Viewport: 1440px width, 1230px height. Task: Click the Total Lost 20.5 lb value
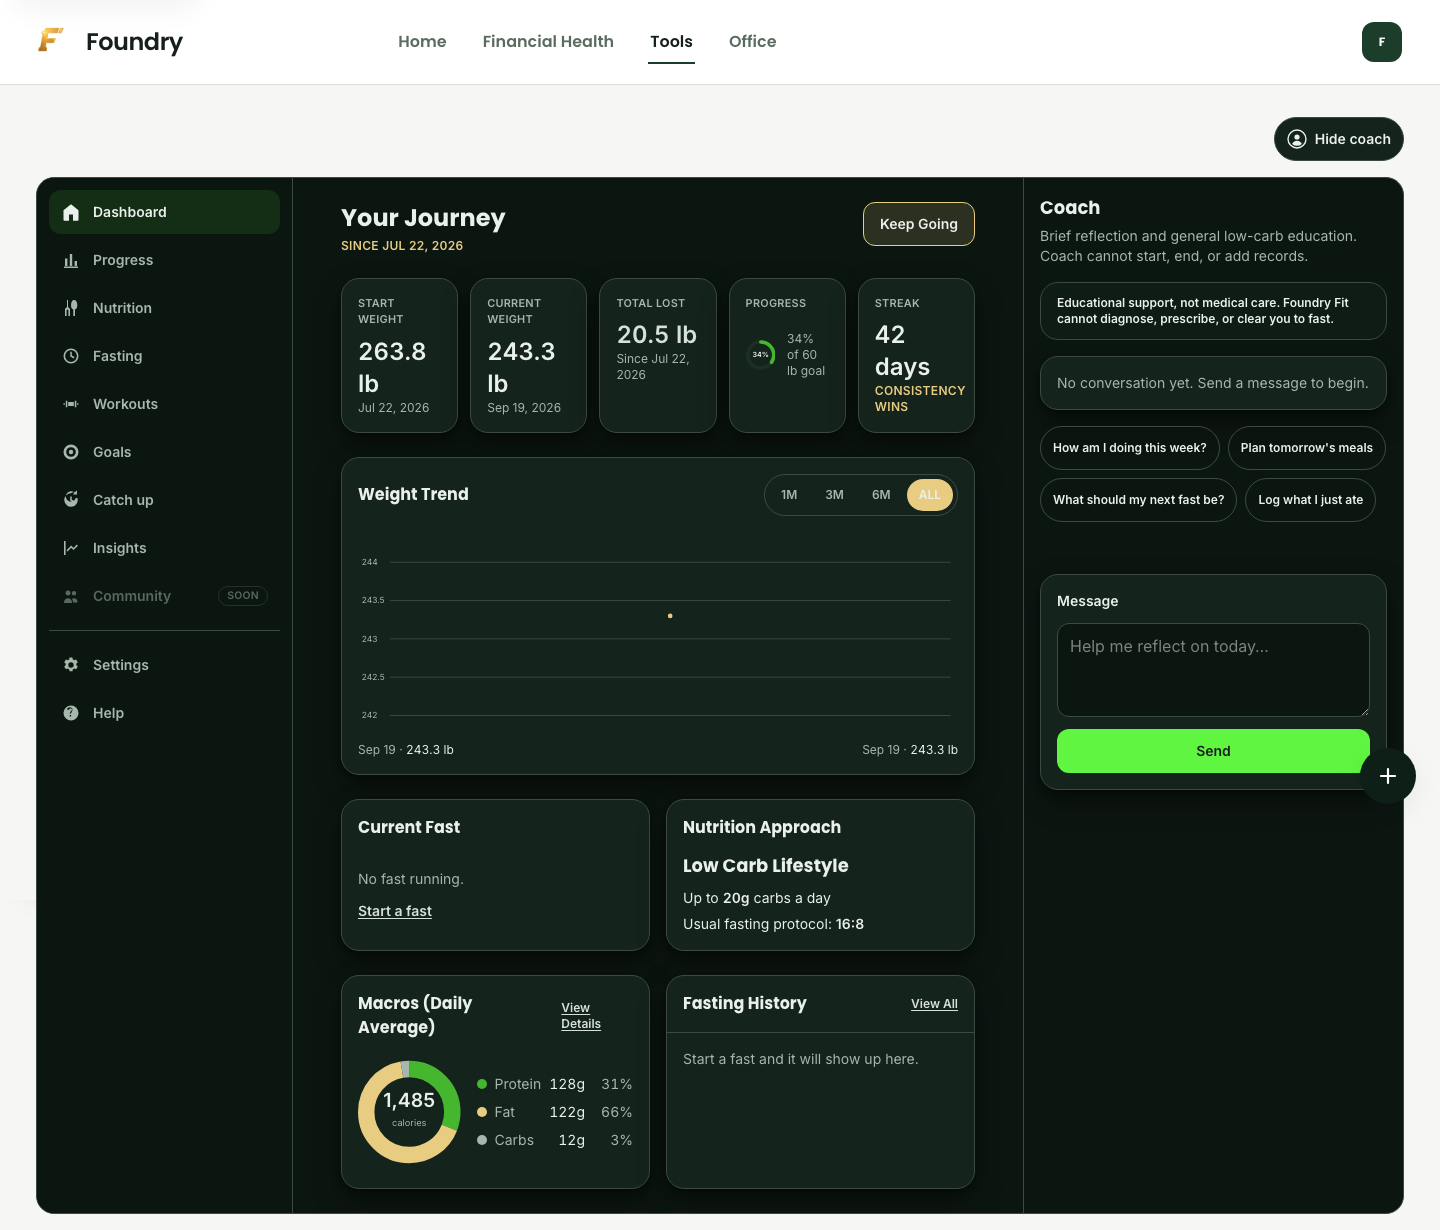click(657, 334)
